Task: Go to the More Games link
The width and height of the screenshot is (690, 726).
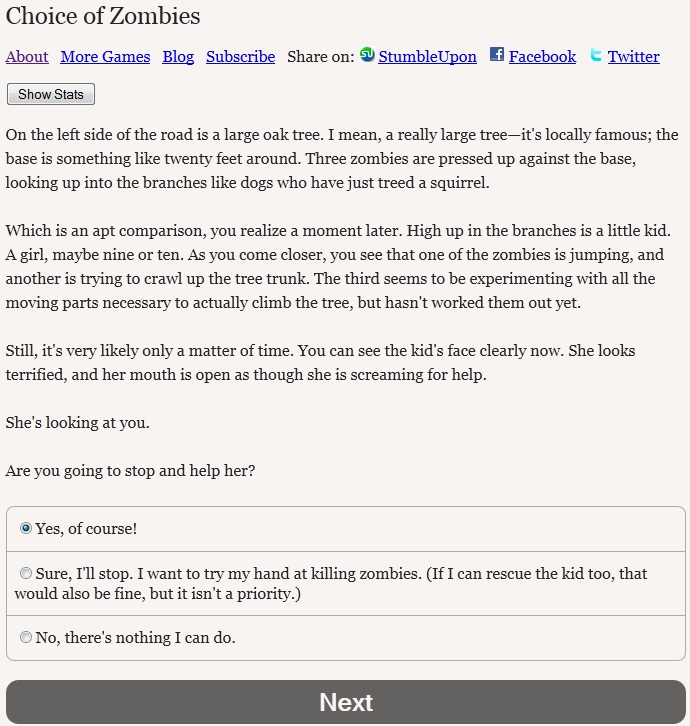Action: coord(105,57)
